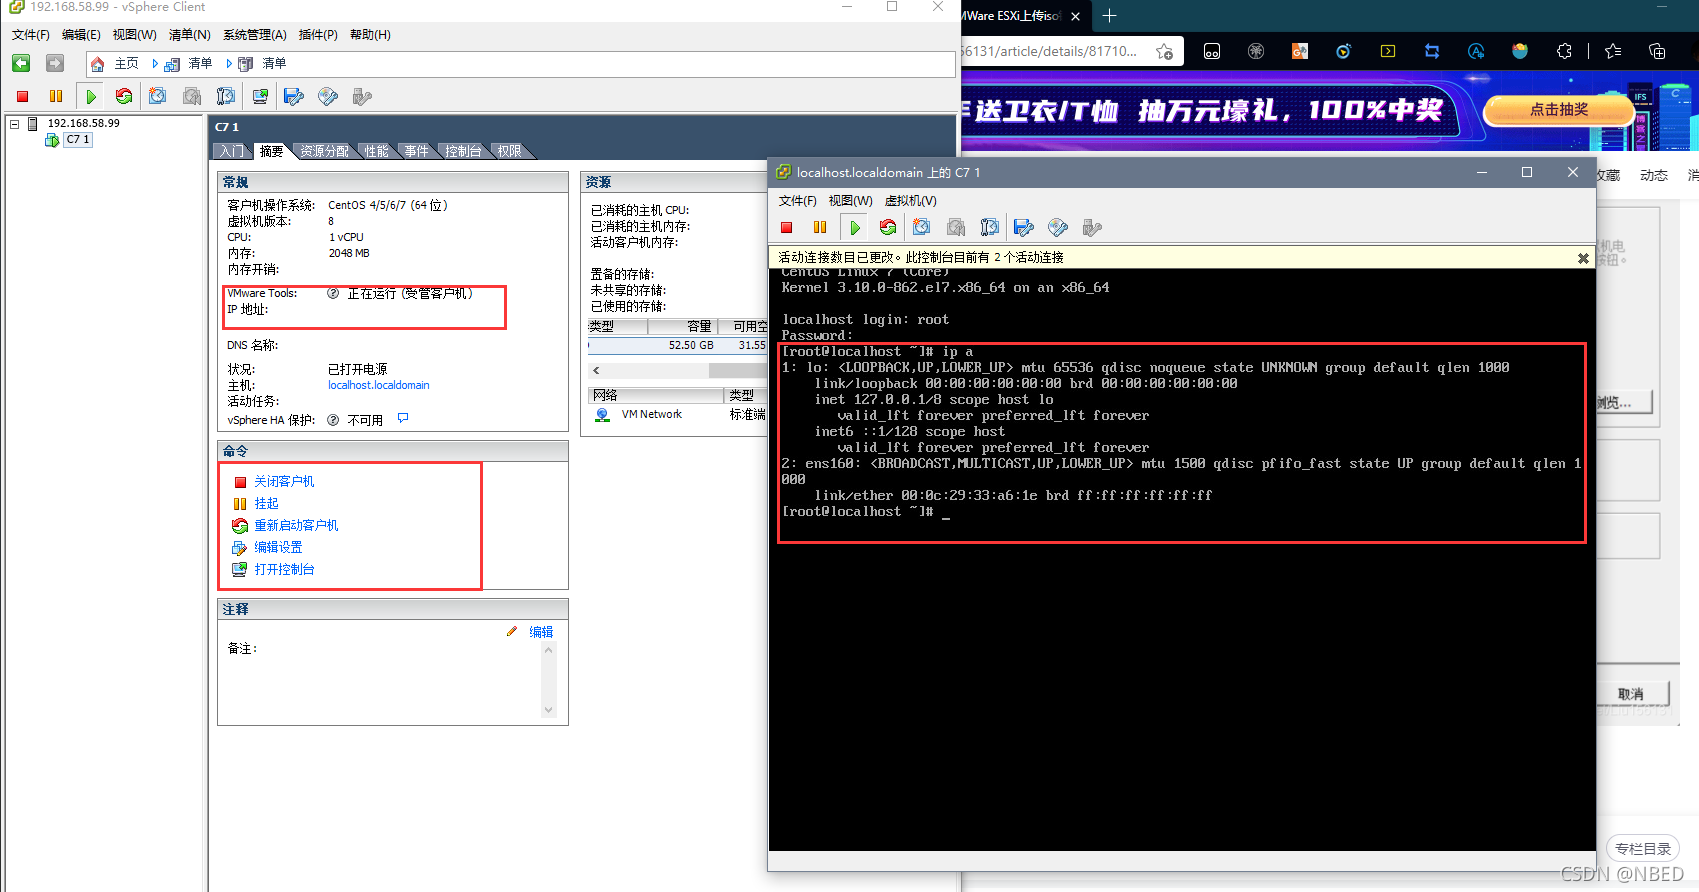The height and width of the screenshot is (892, 1699).
Task: Select the C7 1 virtual machine in tree
Action: pyautogui.click(x=78, y=140)
